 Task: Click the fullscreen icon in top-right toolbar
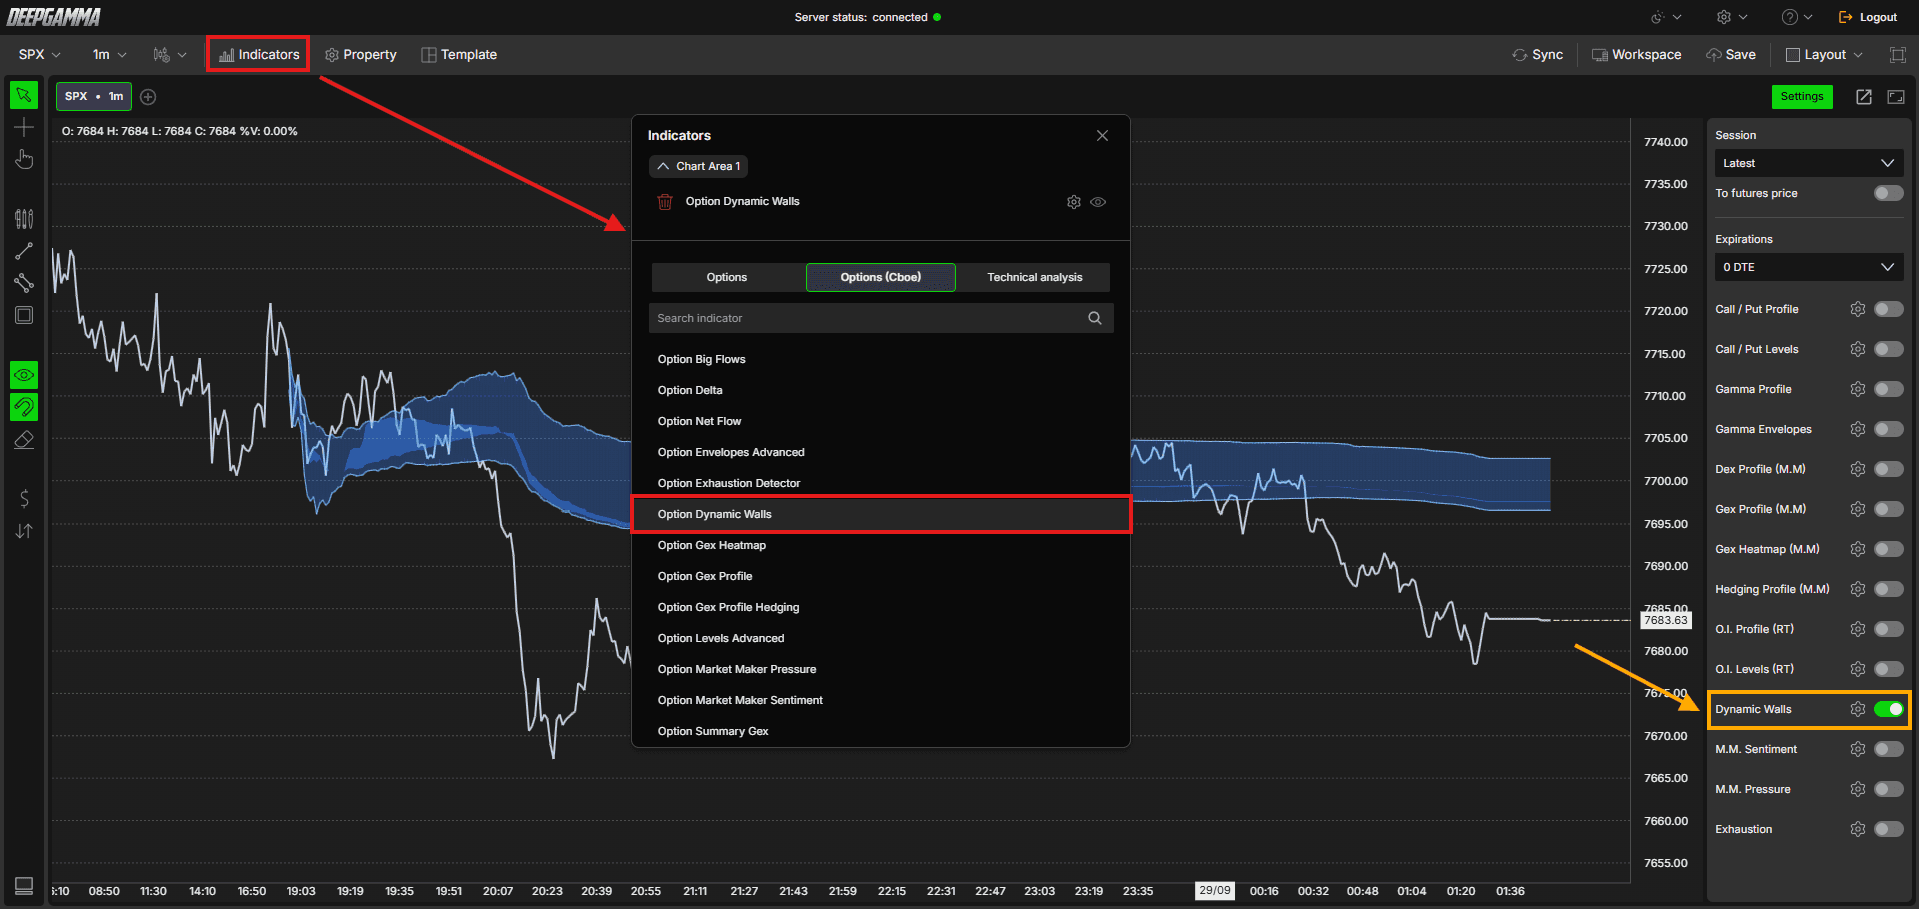1897,55
